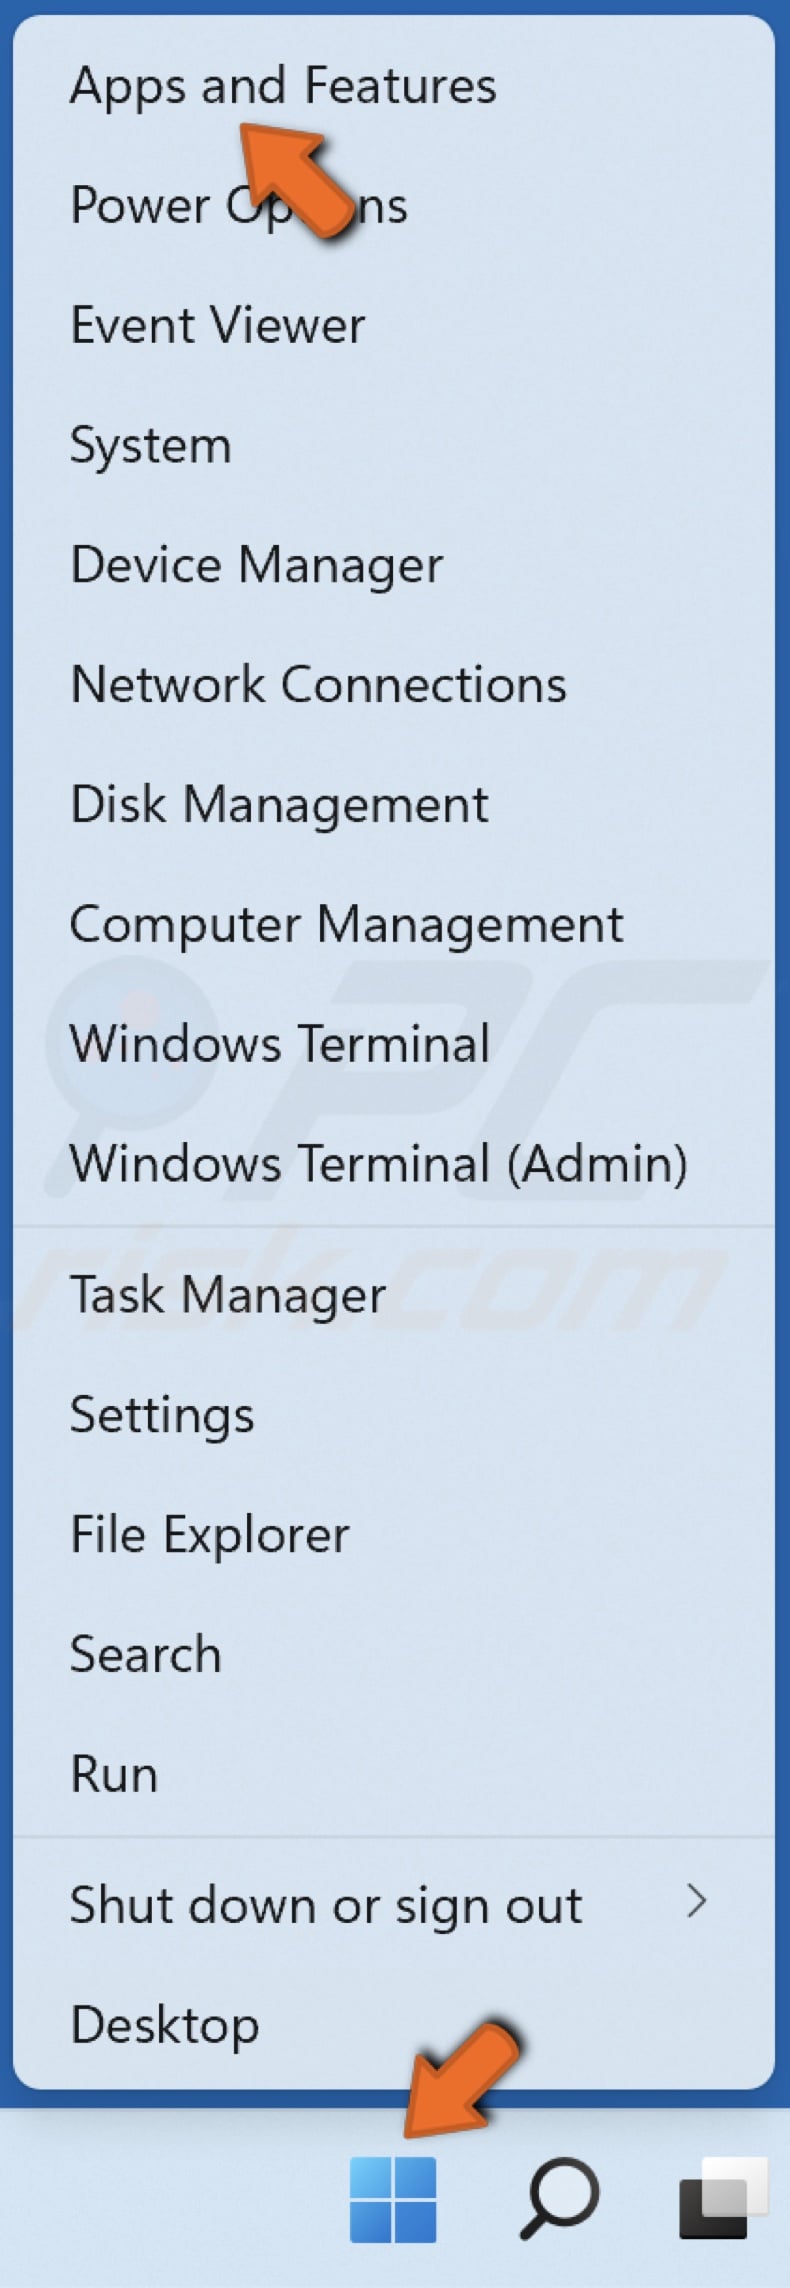Open Disk Management

[279, 803]
